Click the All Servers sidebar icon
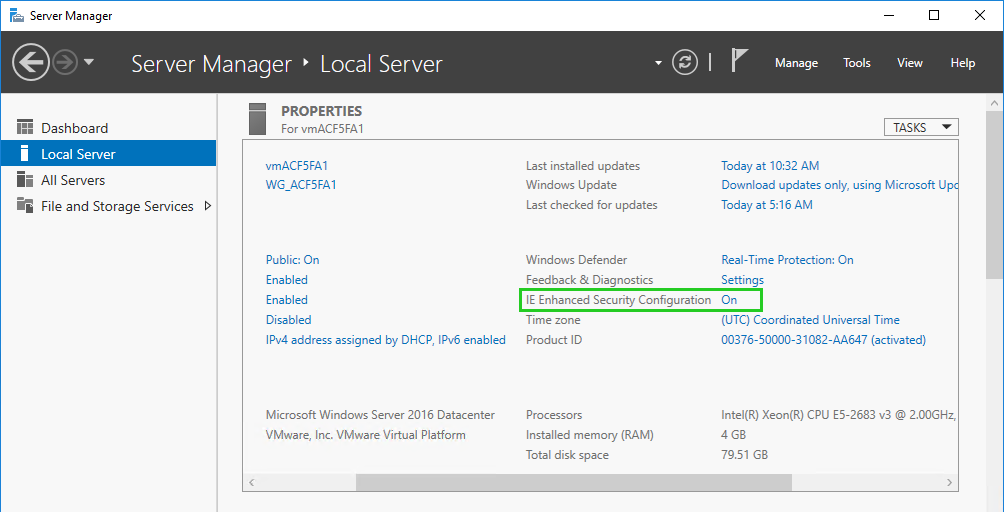This screenshot has height=512, width=1004. [x=25, y=180]
